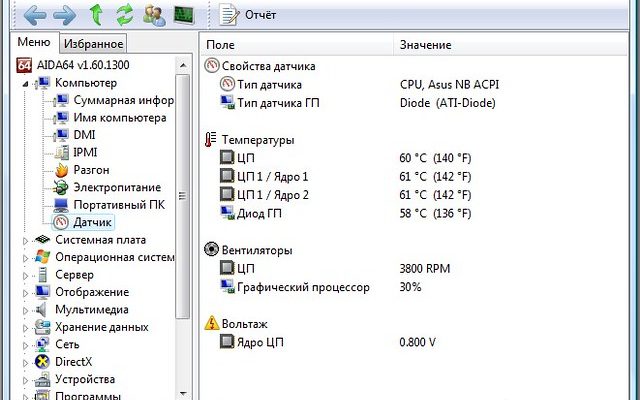The height and width of the screenshot is (400, 640).
Task: Click the green monitor graph toolbar icon
Action: 184,15
